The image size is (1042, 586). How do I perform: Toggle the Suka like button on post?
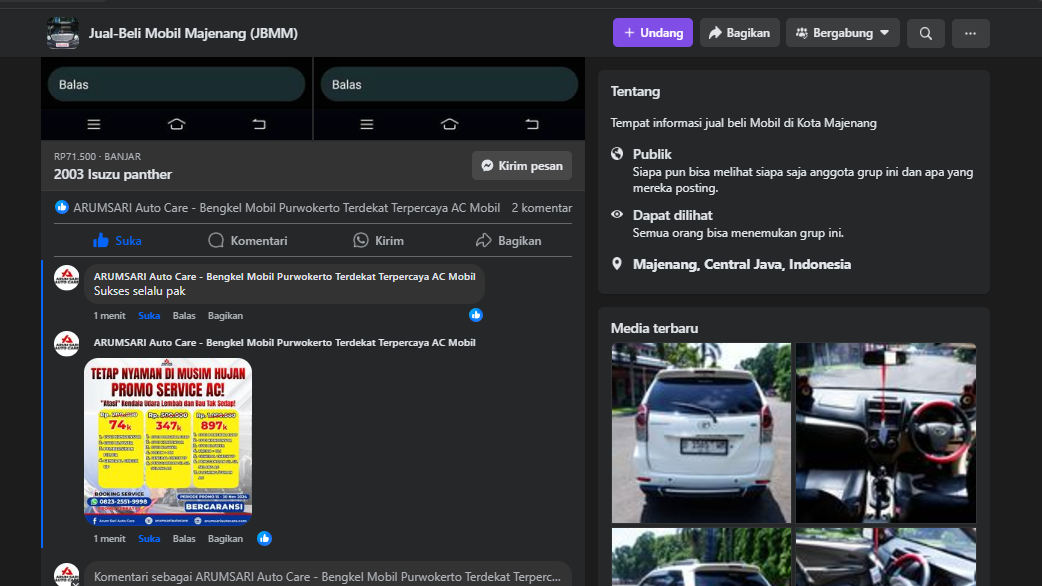(118, 241)
